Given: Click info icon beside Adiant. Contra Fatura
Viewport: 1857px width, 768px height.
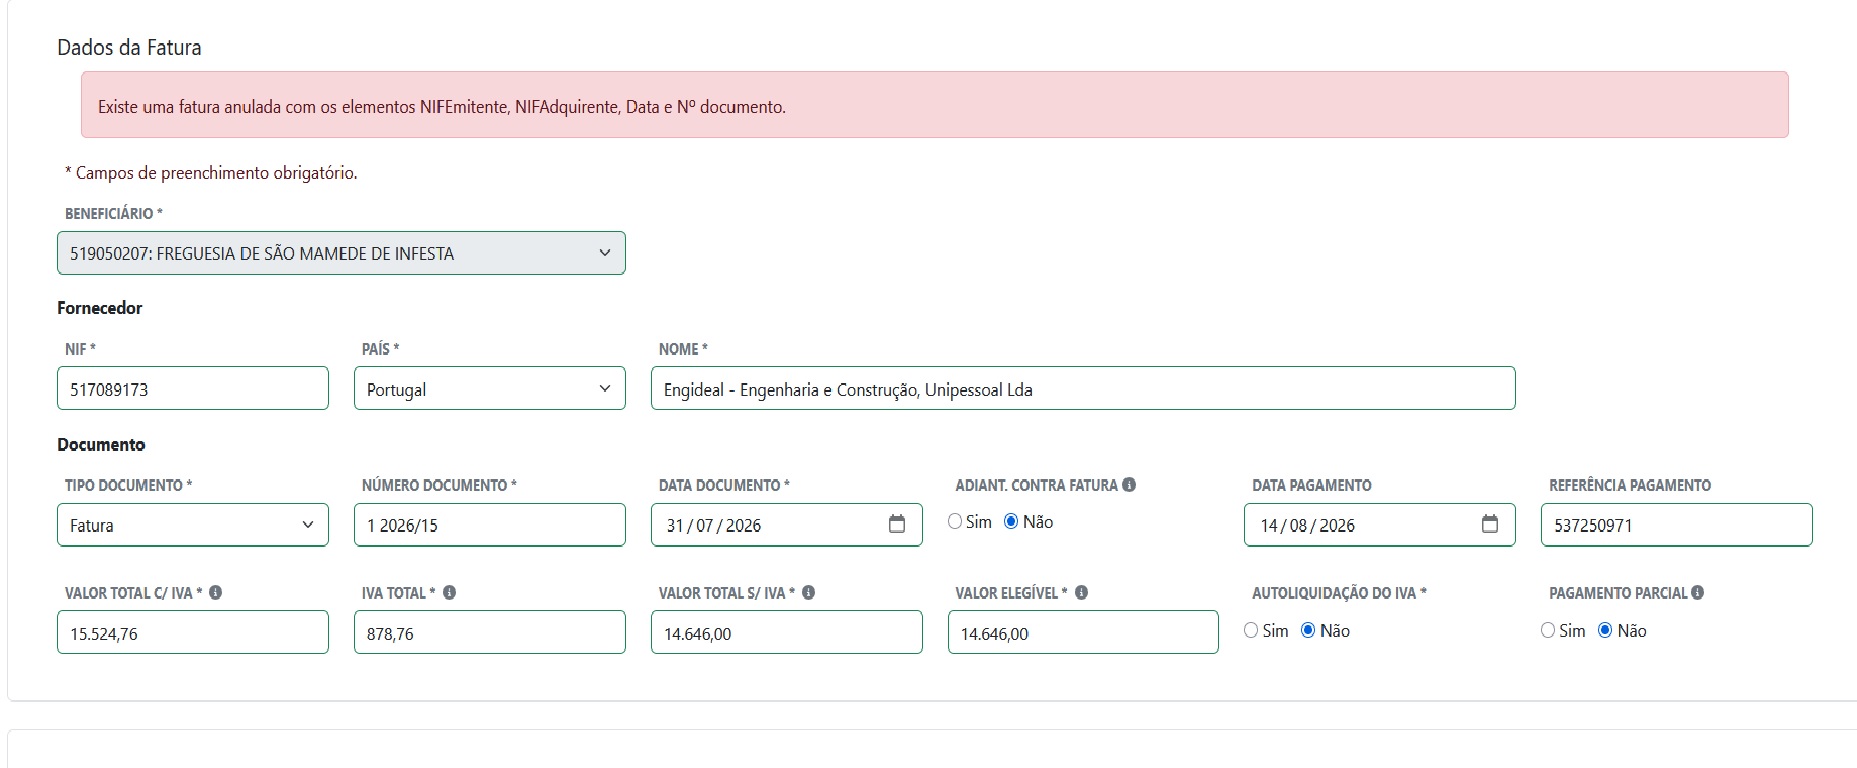Looking at the screenshot, I should tap(1129, 485).
